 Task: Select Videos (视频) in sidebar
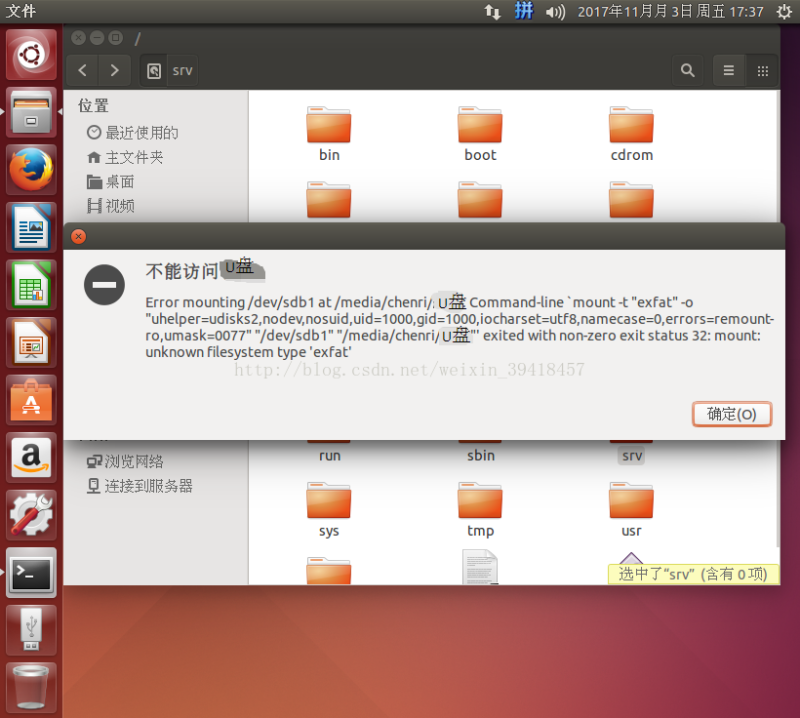[111, 206]
